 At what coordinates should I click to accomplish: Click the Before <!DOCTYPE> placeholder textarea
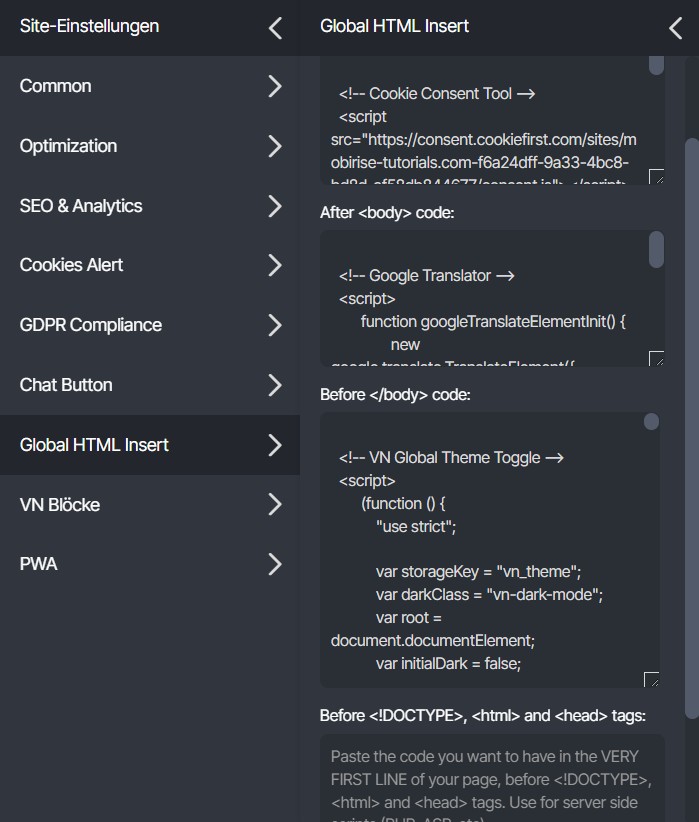click(492, 778)
